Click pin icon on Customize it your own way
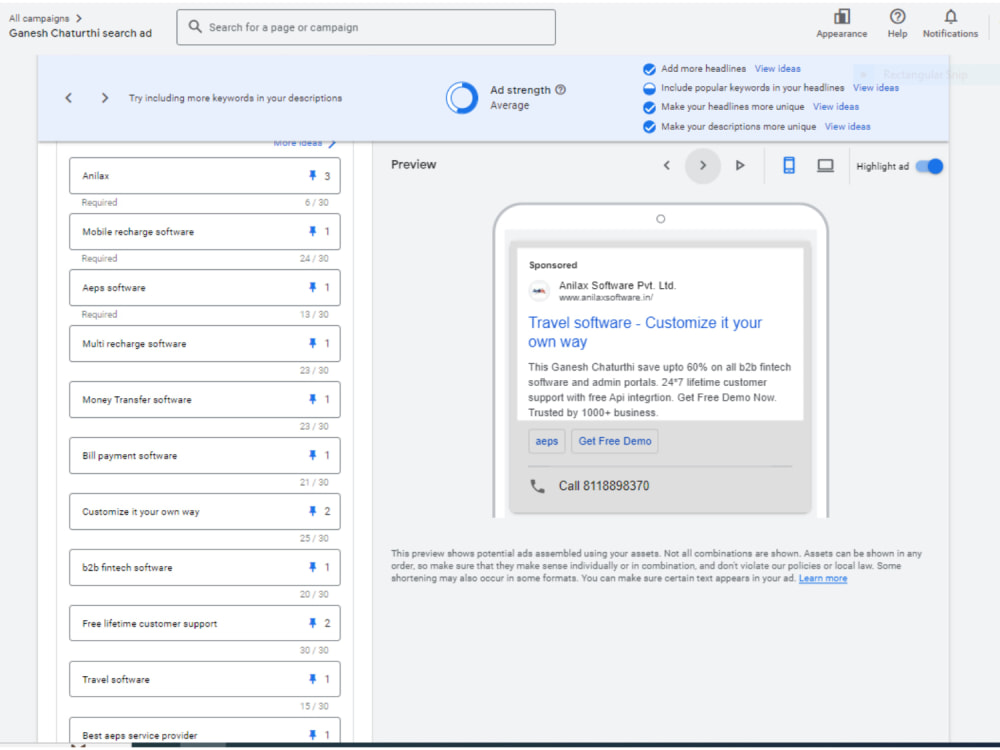The image size is (1000, 750). click(x=312, y=511)
